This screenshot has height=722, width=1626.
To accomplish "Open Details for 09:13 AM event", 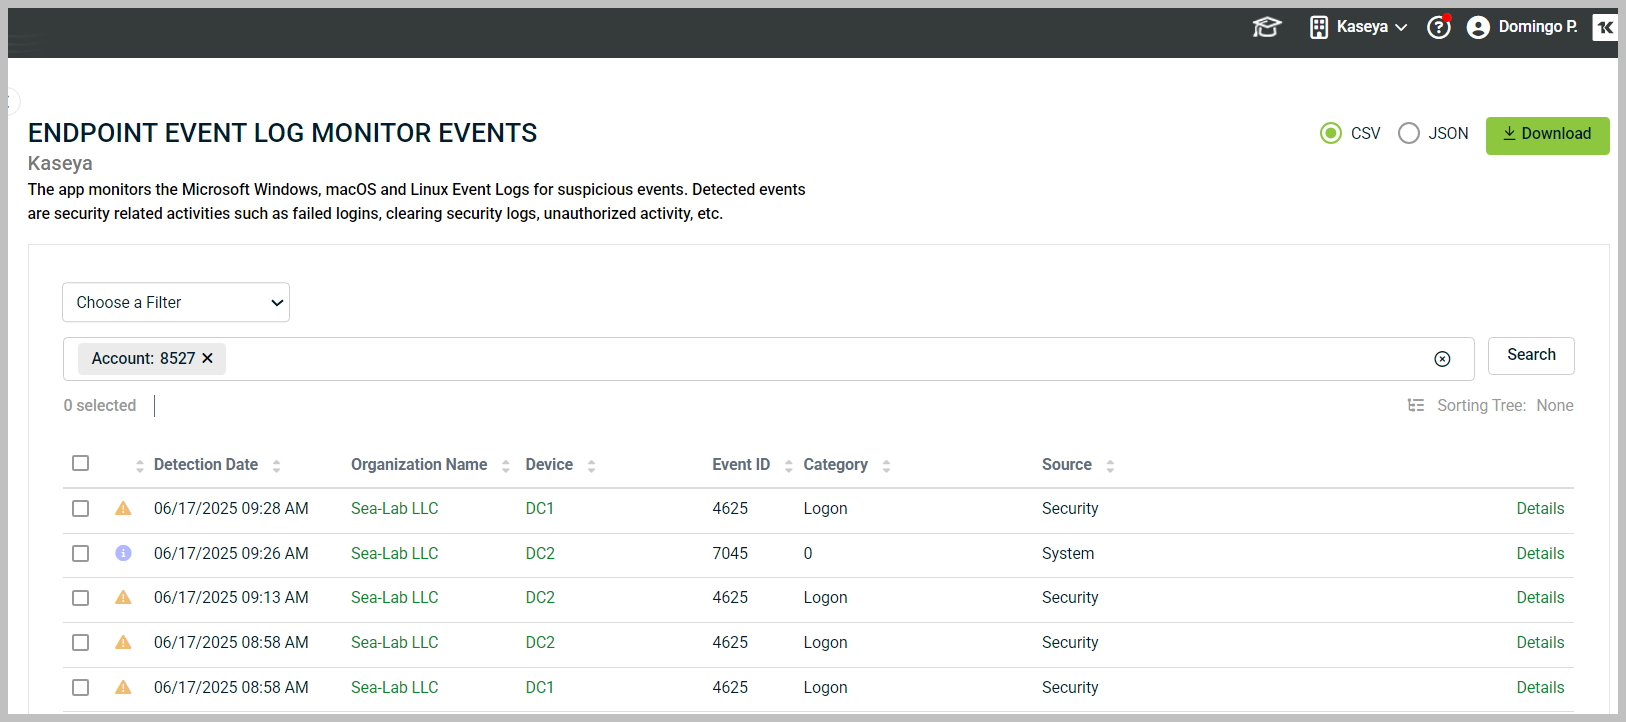I will pos(1540,597).
